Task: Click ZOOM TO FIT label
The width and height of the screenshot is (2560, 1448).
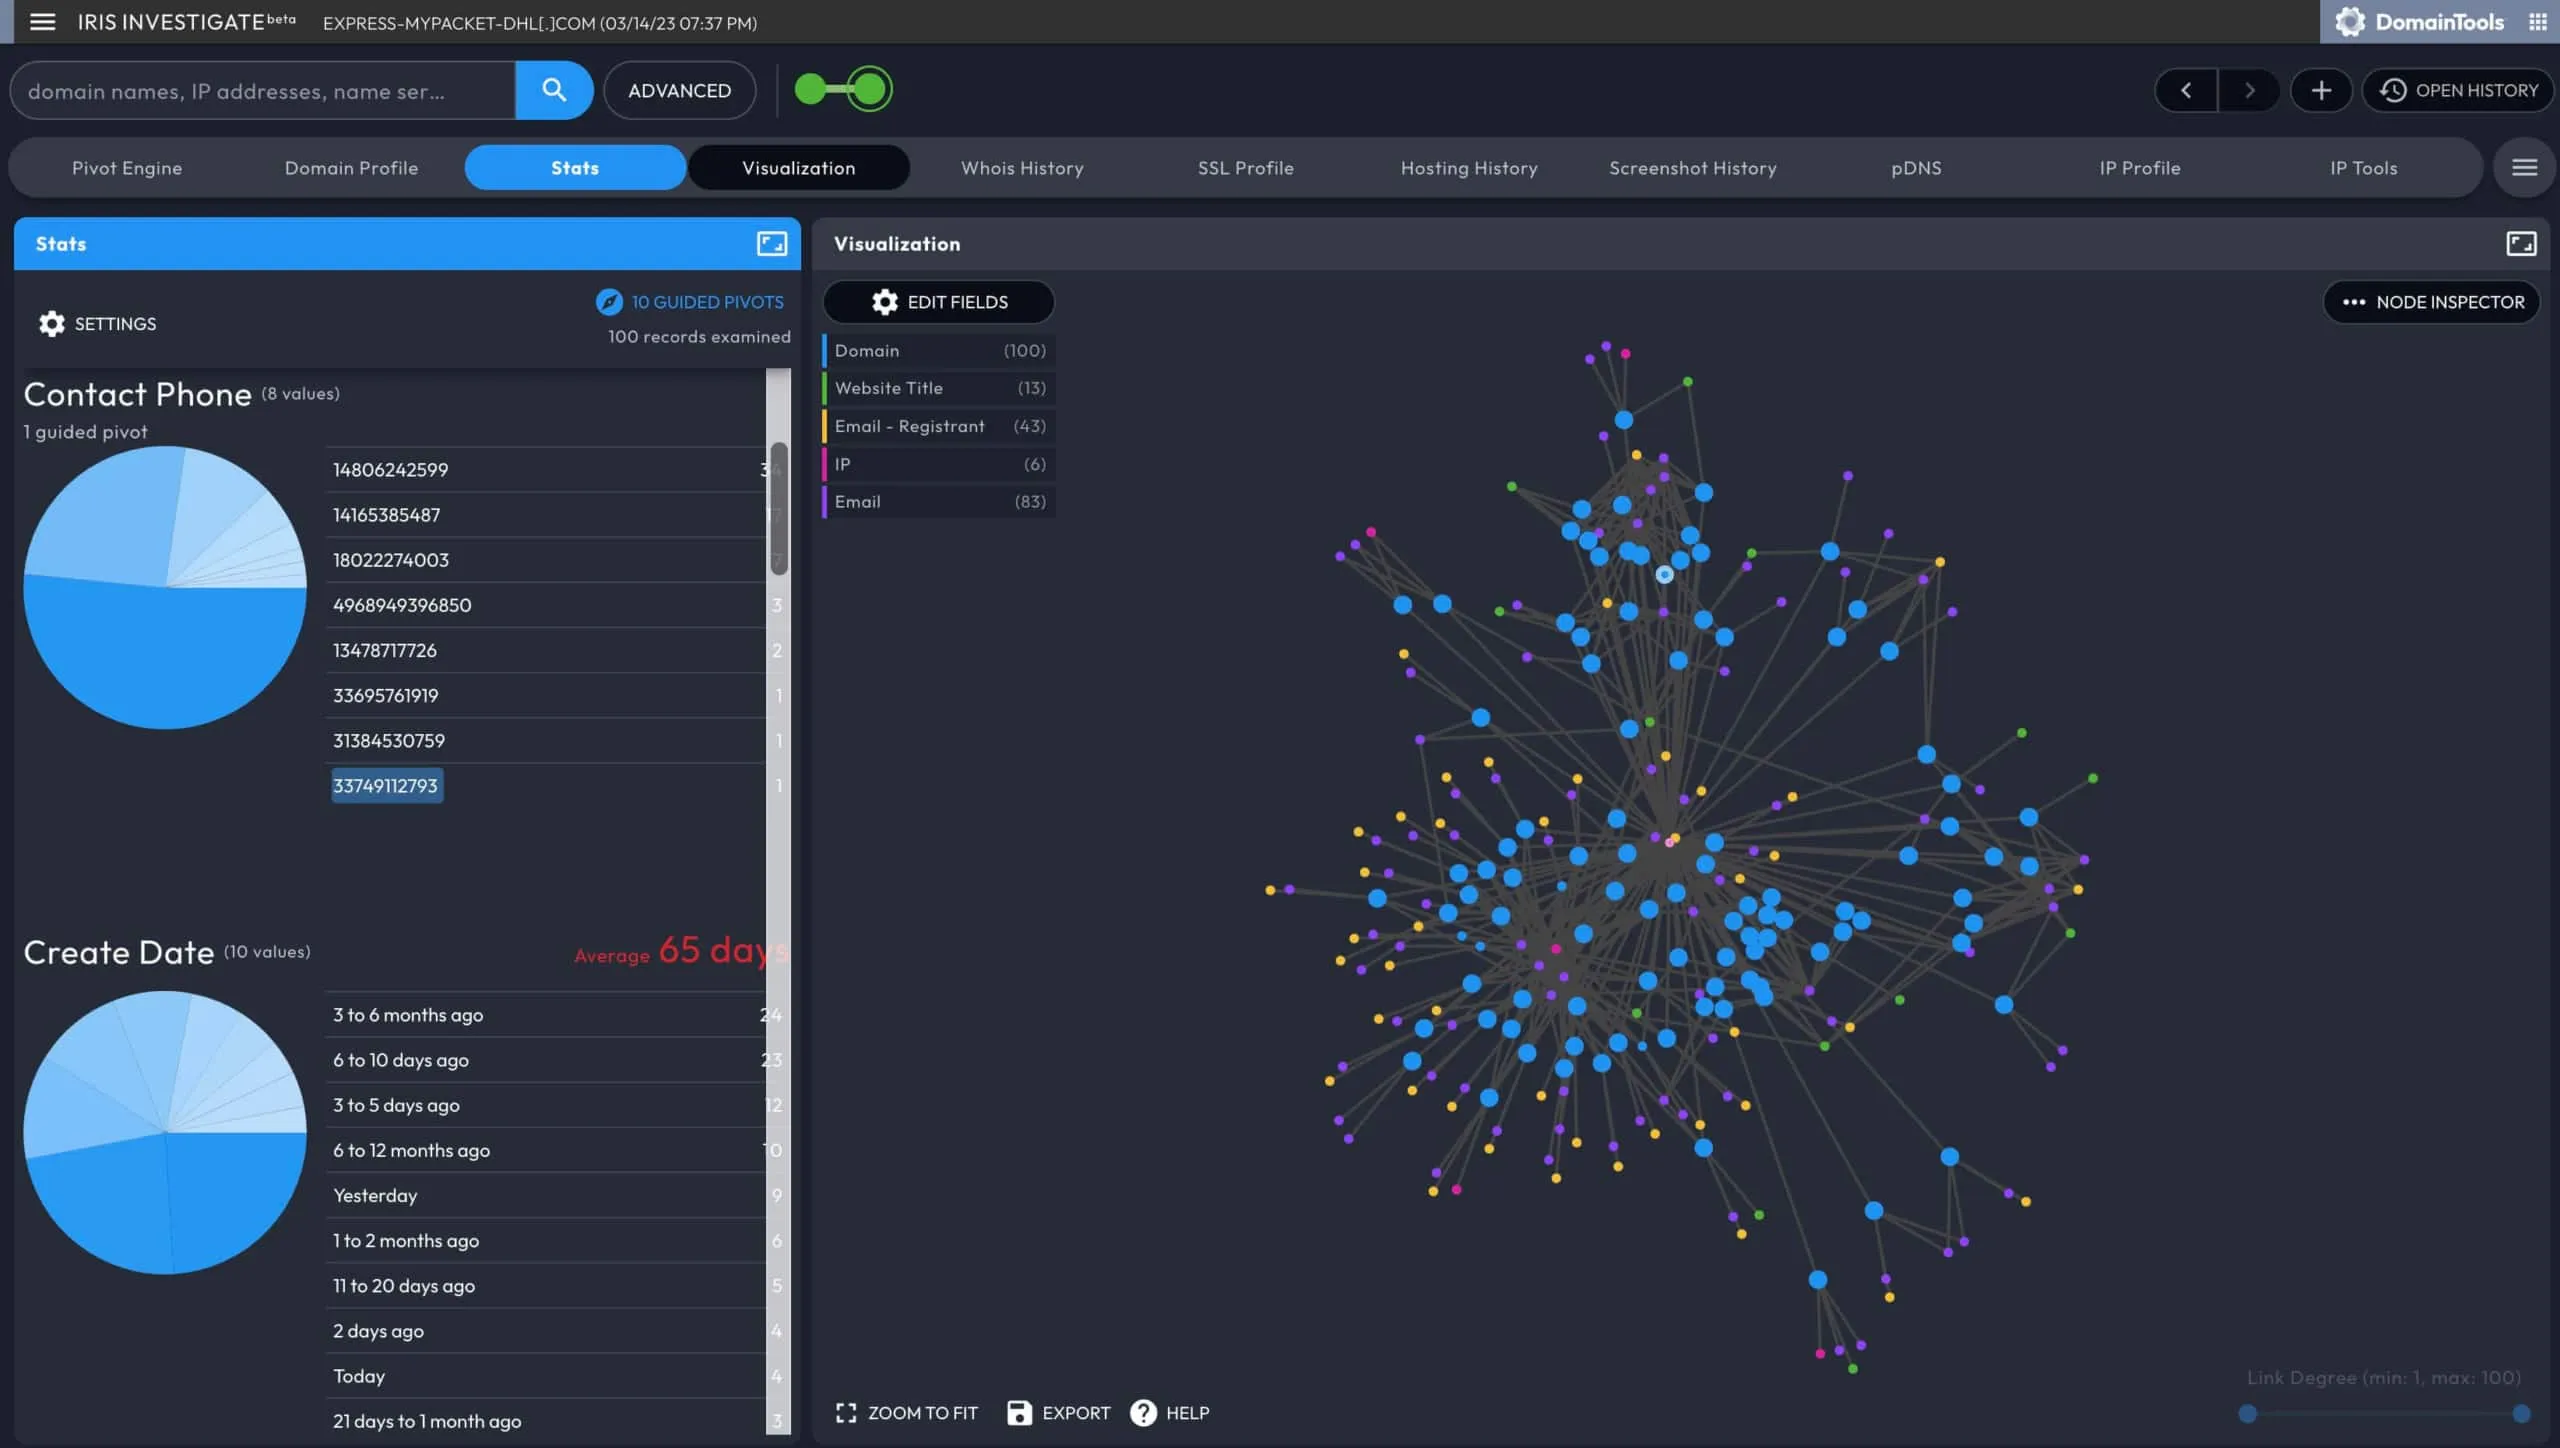Action: pos(922,1413)
